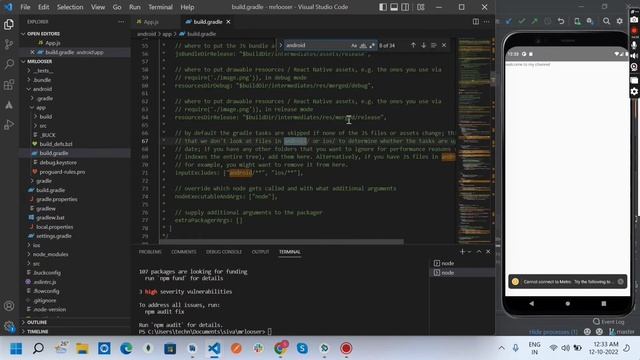Maximize the terminal panel size
640x360 pixels.
point(479,252)
